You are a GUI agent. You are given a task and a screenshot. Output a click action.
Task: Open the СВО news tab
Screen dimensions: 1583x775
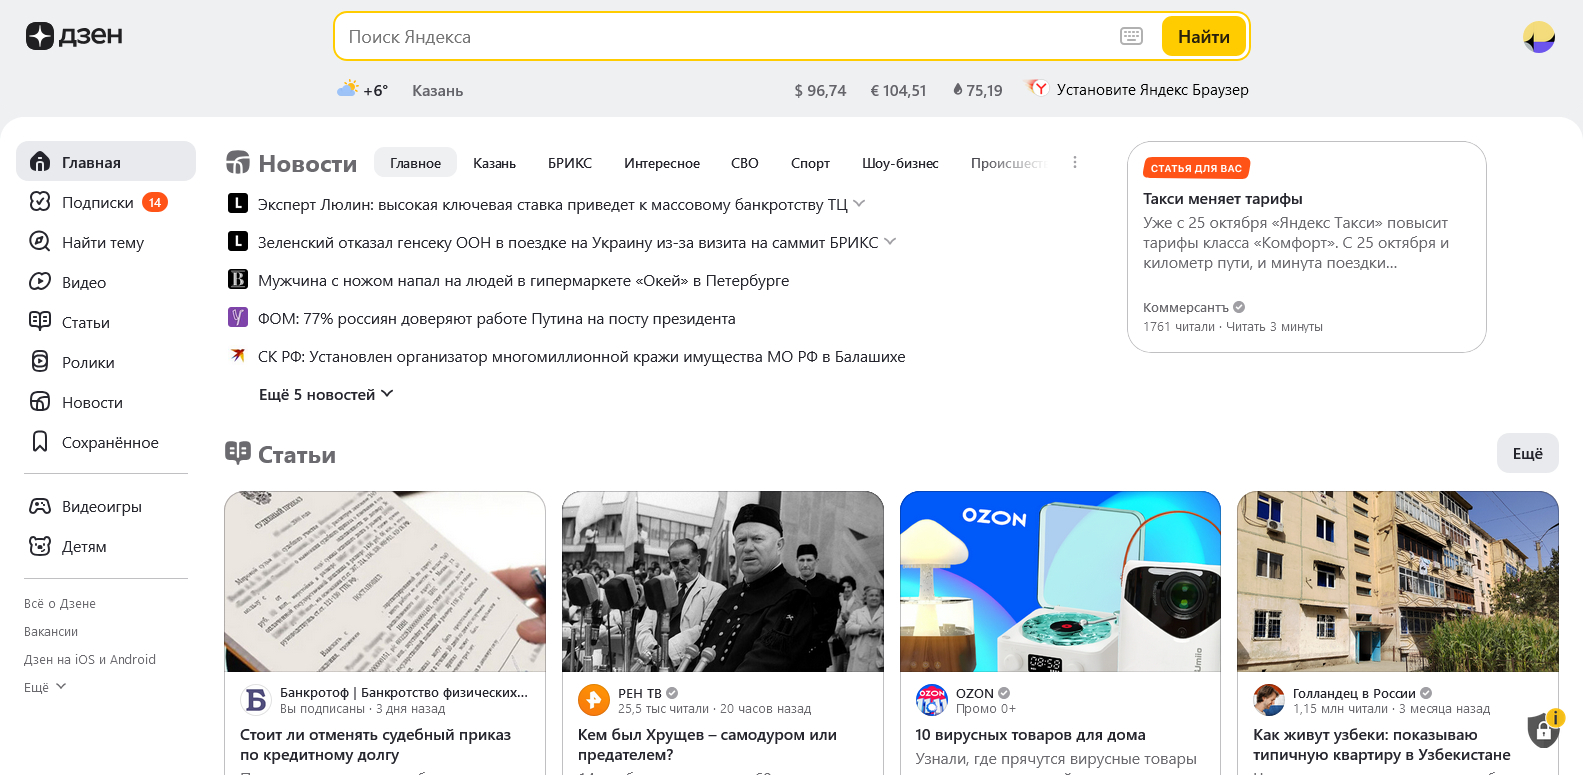click(x=745, y=163)
